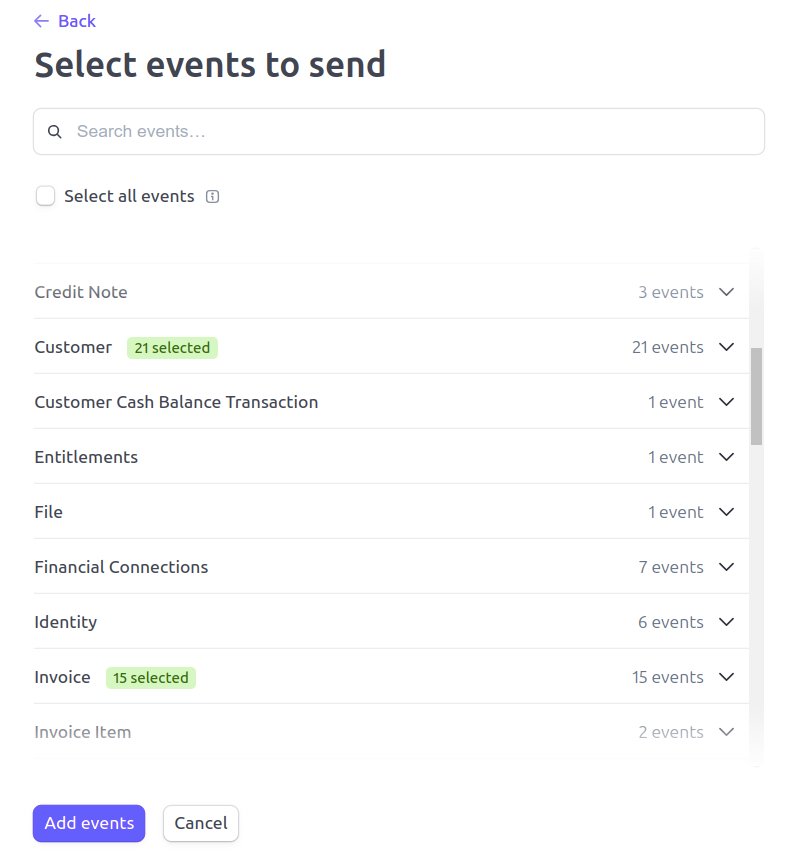Expand Customer Cash Balance Transaction group
Image resolution: width=790 pixels, height=867 pixels.
click(x=727, y=403)
